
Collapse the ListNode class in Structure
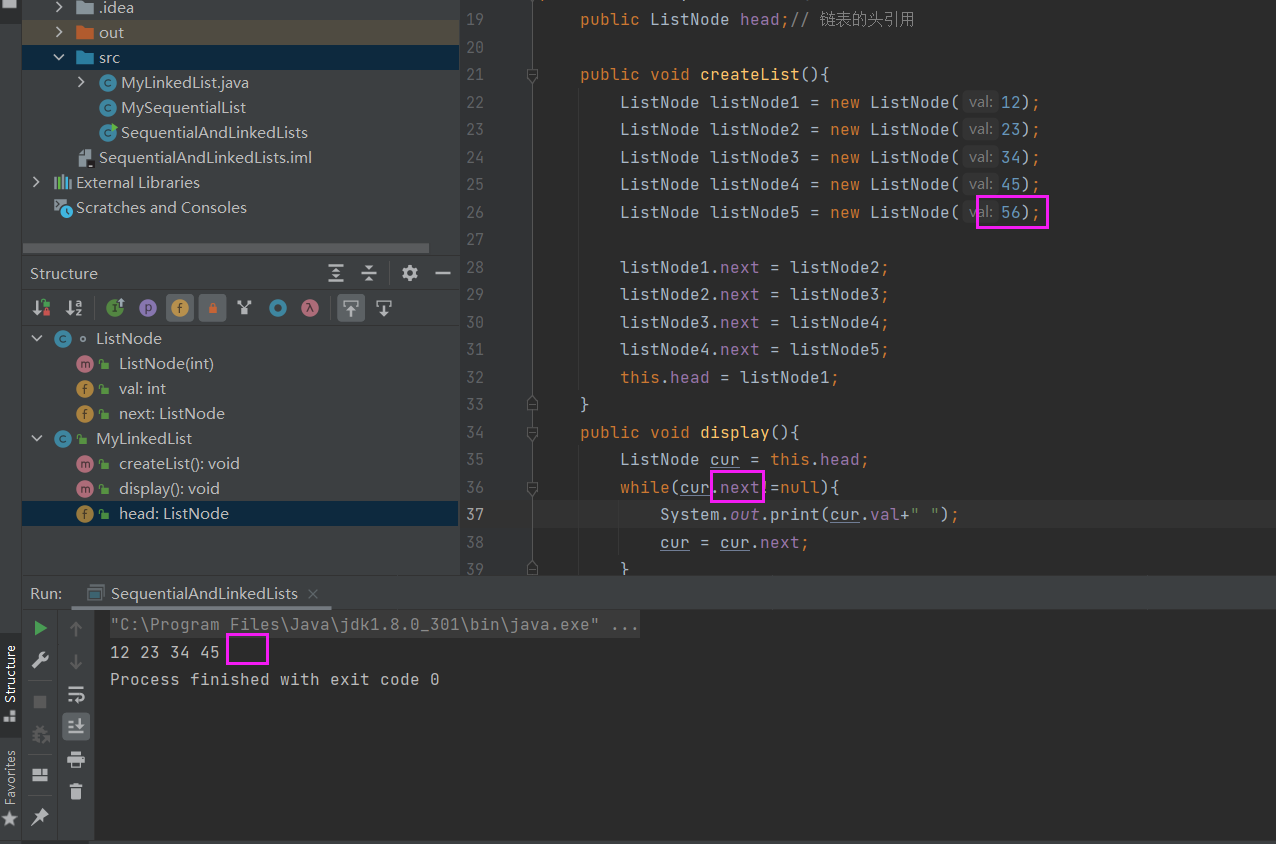click(x=37, y=338)
